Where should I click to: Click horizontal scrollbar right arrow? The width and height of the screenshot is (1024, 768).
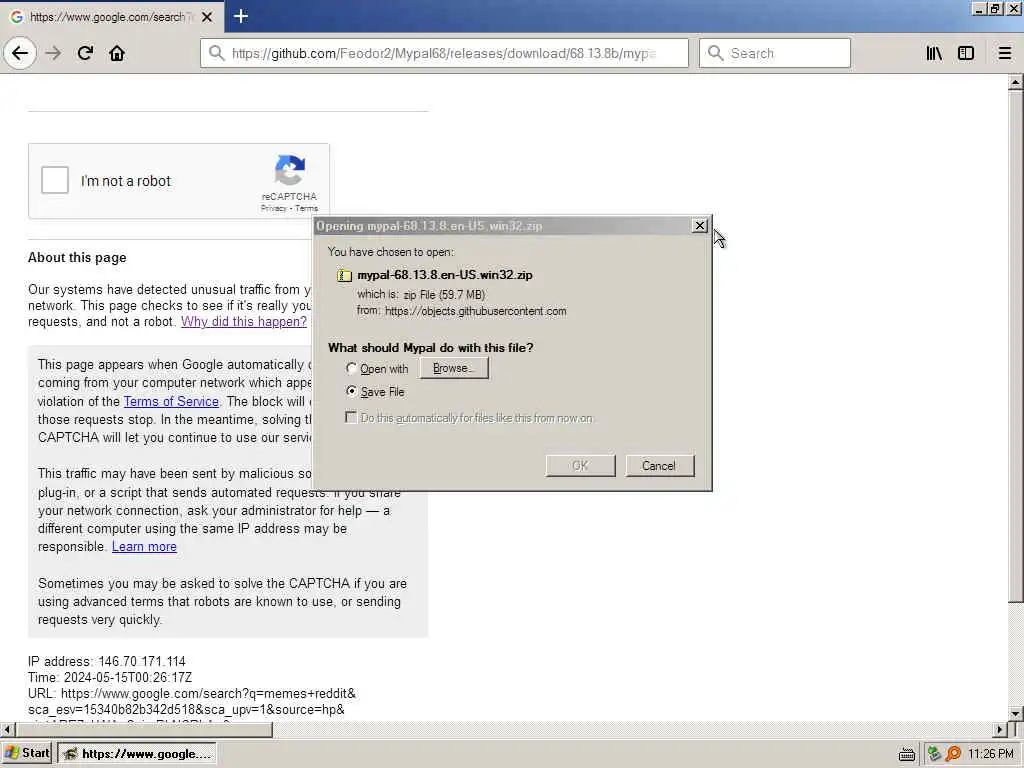click(1000, 729)
